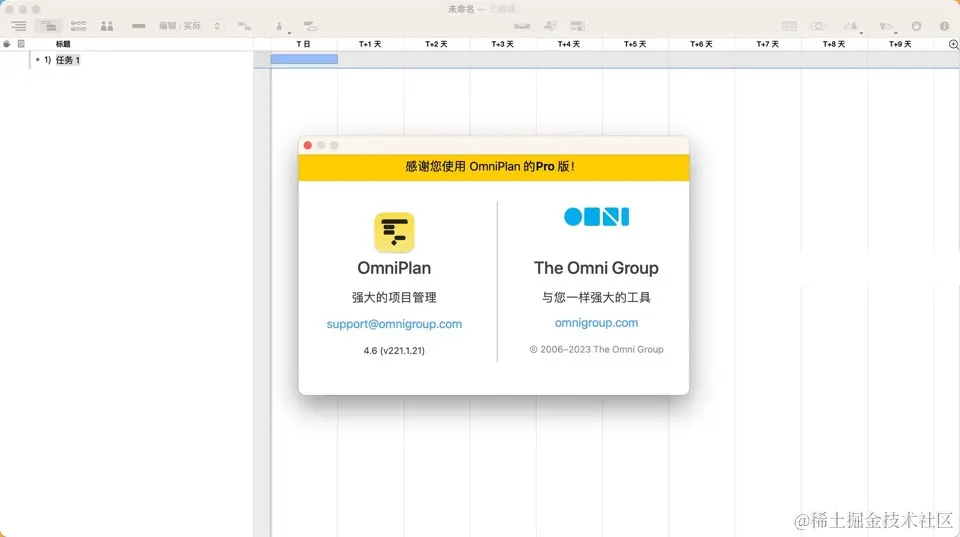This screenshot has width=960, height=537.
Task: Click the OmniPlan title in About dialog
Action: coord(394,268)
